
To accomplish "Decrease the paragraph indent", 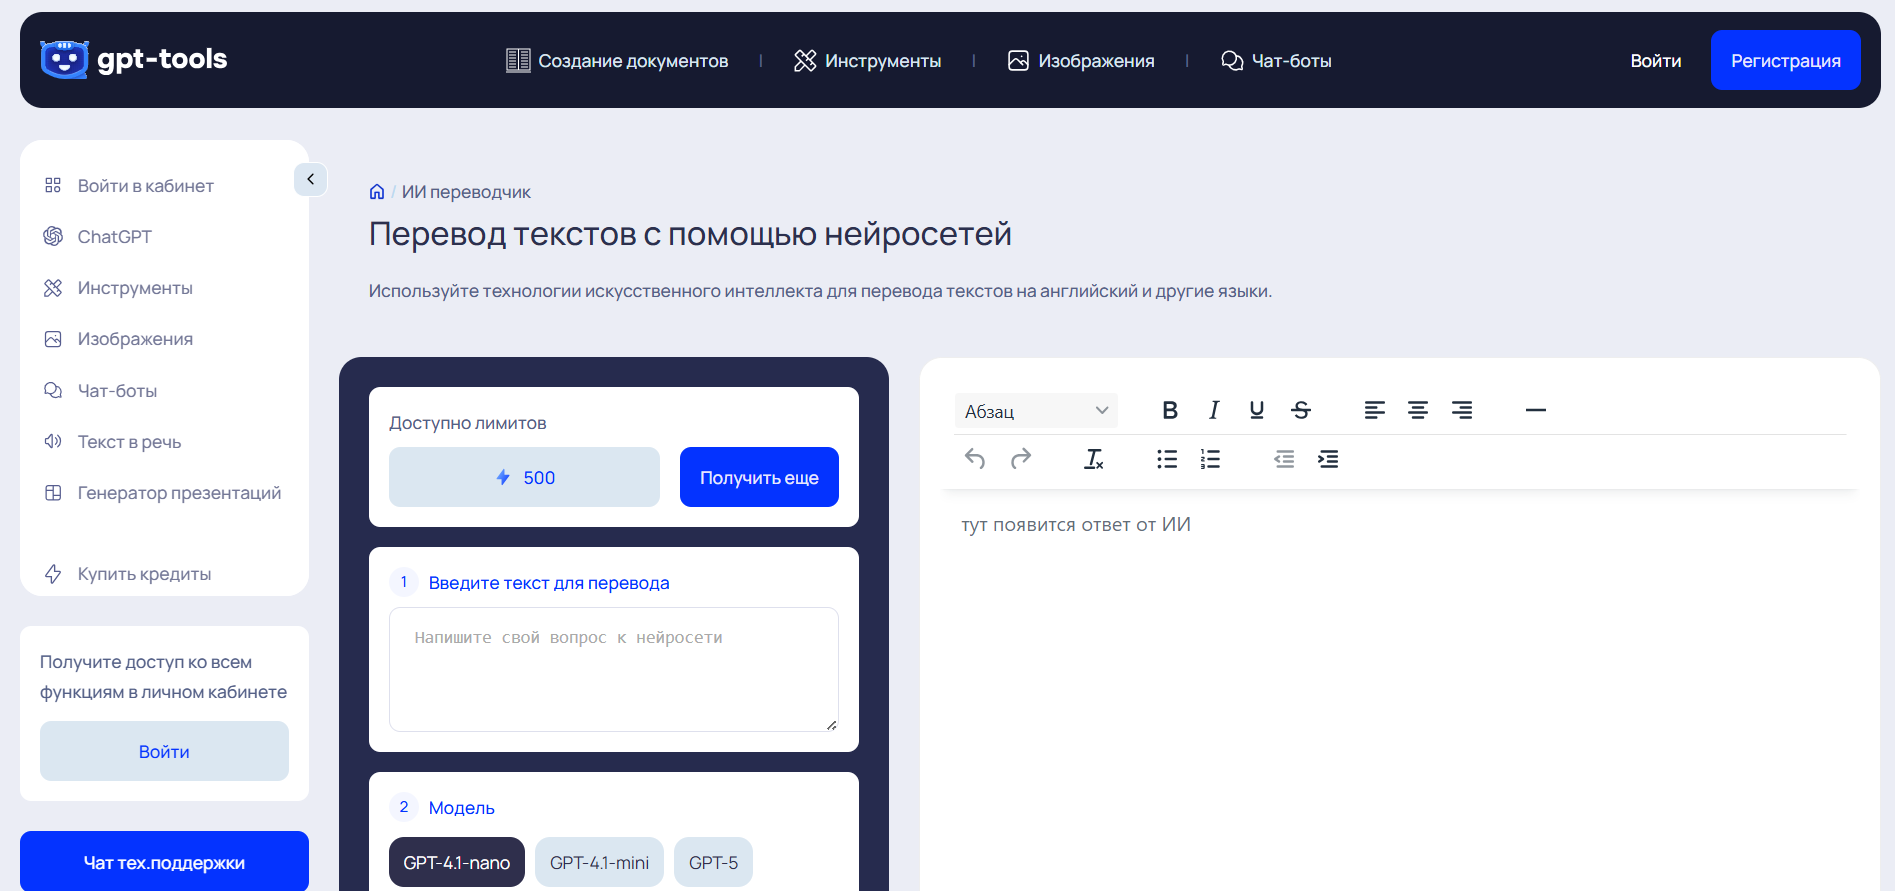I will (1284, 459).
